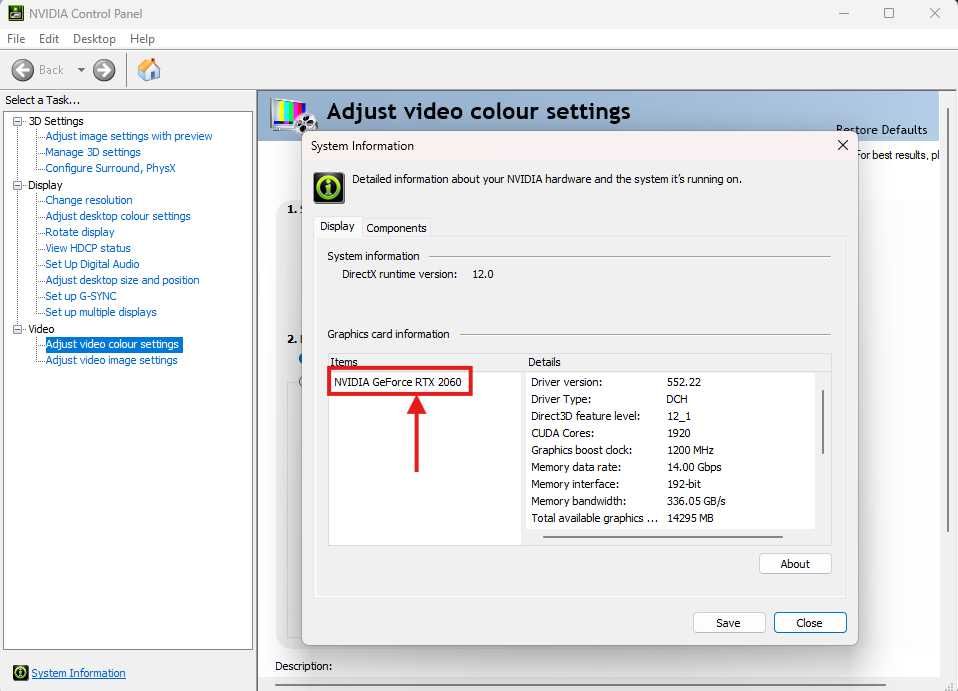Click the Details vertical scrollbar
The height and width of the screenshot is (691, 958).
pos(823,422)
